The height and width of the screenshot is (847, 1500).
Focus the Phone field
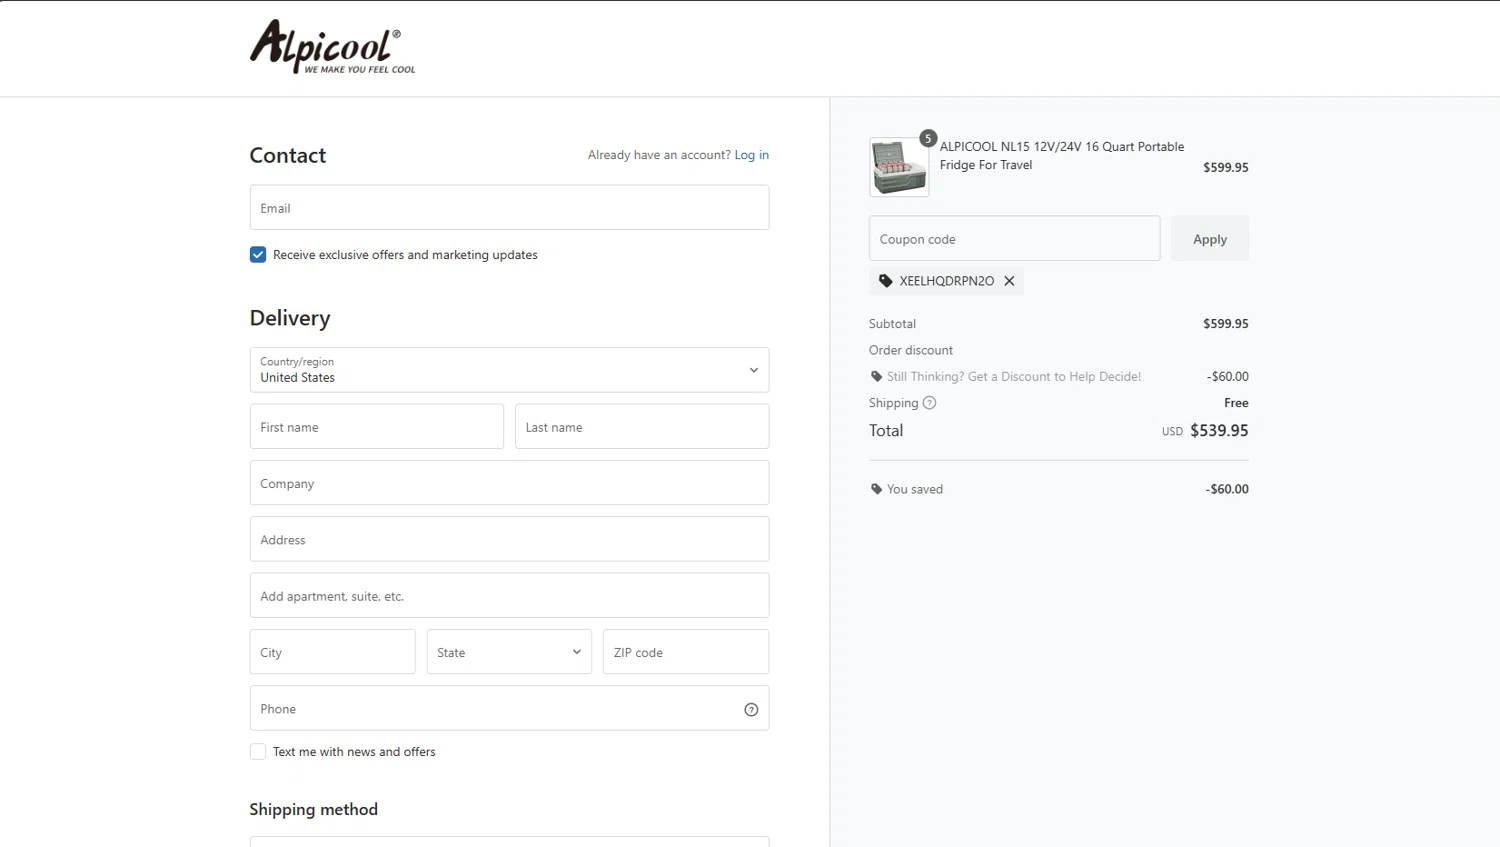pyautogui.click(x=509, y=709)
